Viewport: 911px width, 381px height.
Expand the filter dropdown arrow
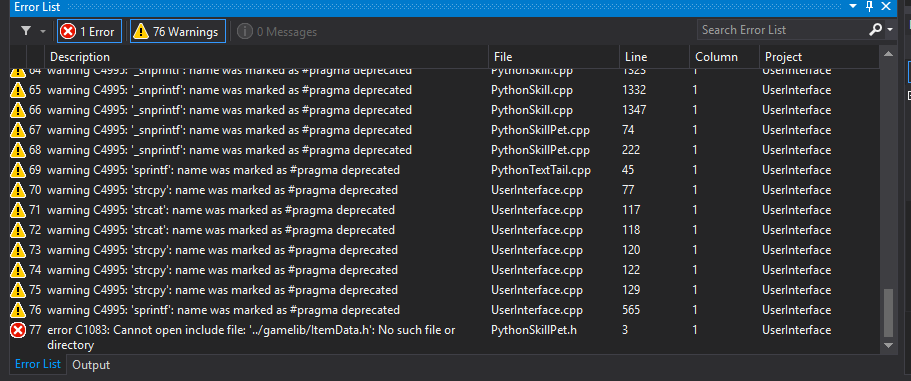coord(42,32)
